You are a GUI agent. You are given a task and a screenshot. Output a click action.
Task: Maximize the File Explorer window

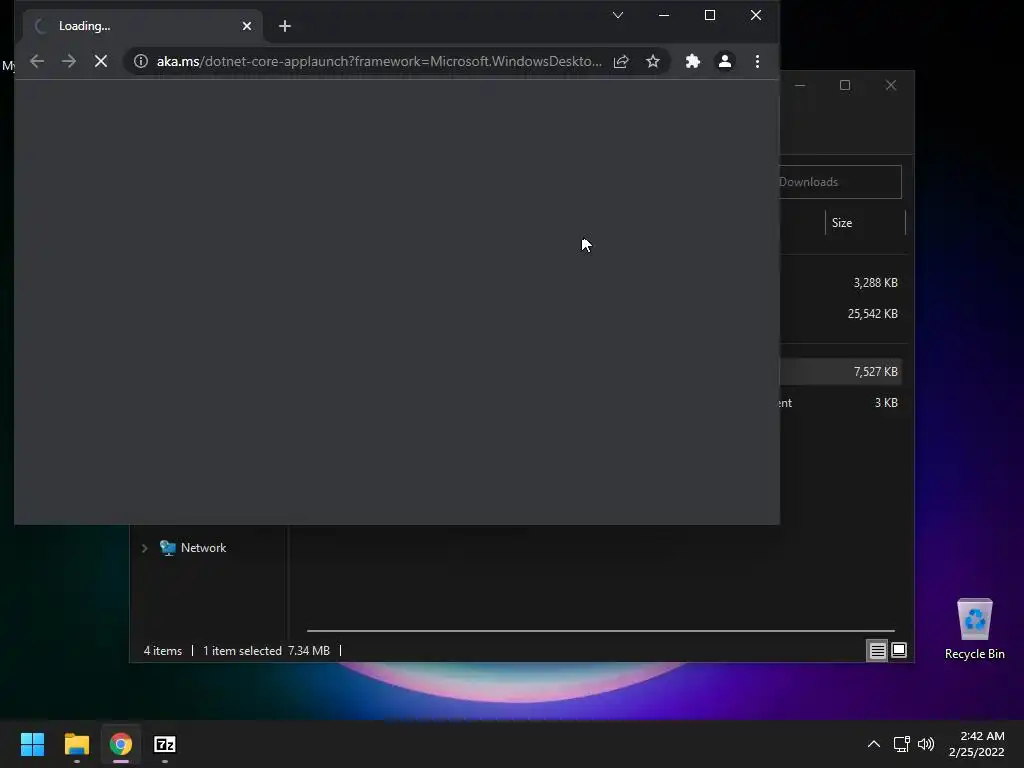[845, 86]
